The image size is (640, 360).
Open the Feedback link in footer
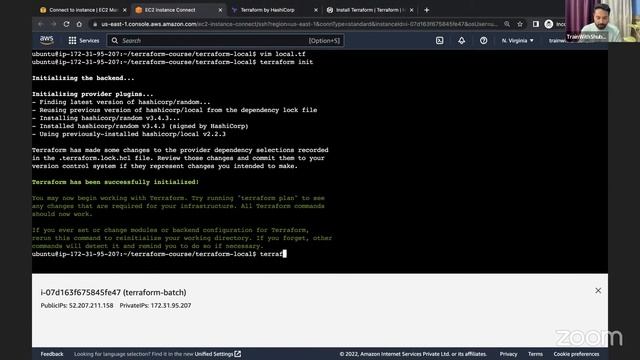click(52, 354)
